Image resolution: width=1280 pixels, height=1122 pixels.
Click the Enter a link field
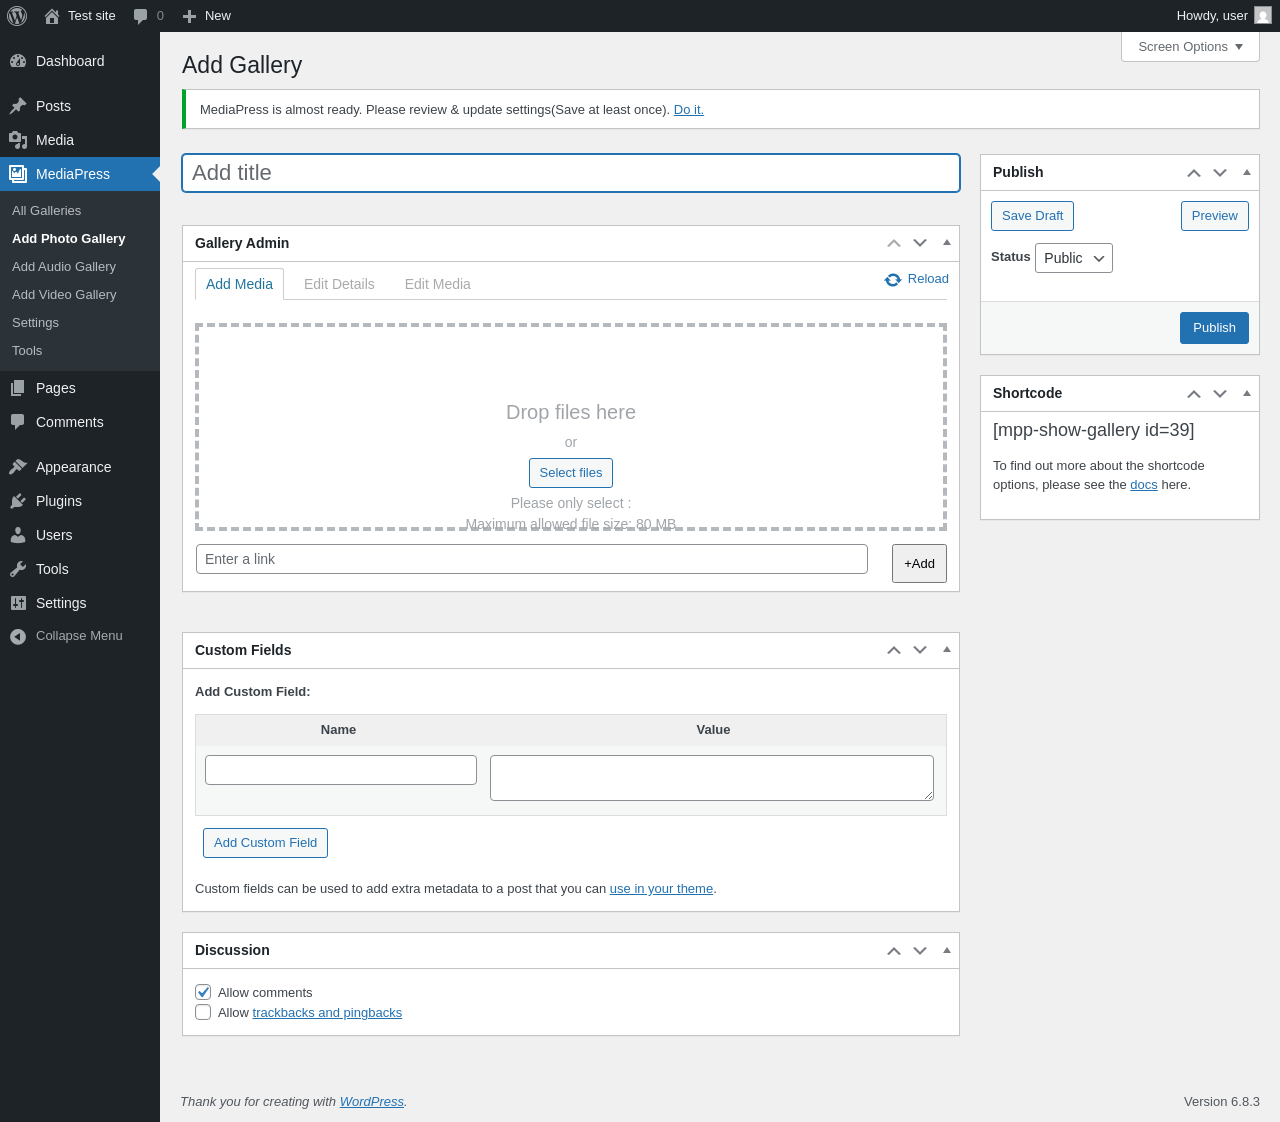point(531,559)
